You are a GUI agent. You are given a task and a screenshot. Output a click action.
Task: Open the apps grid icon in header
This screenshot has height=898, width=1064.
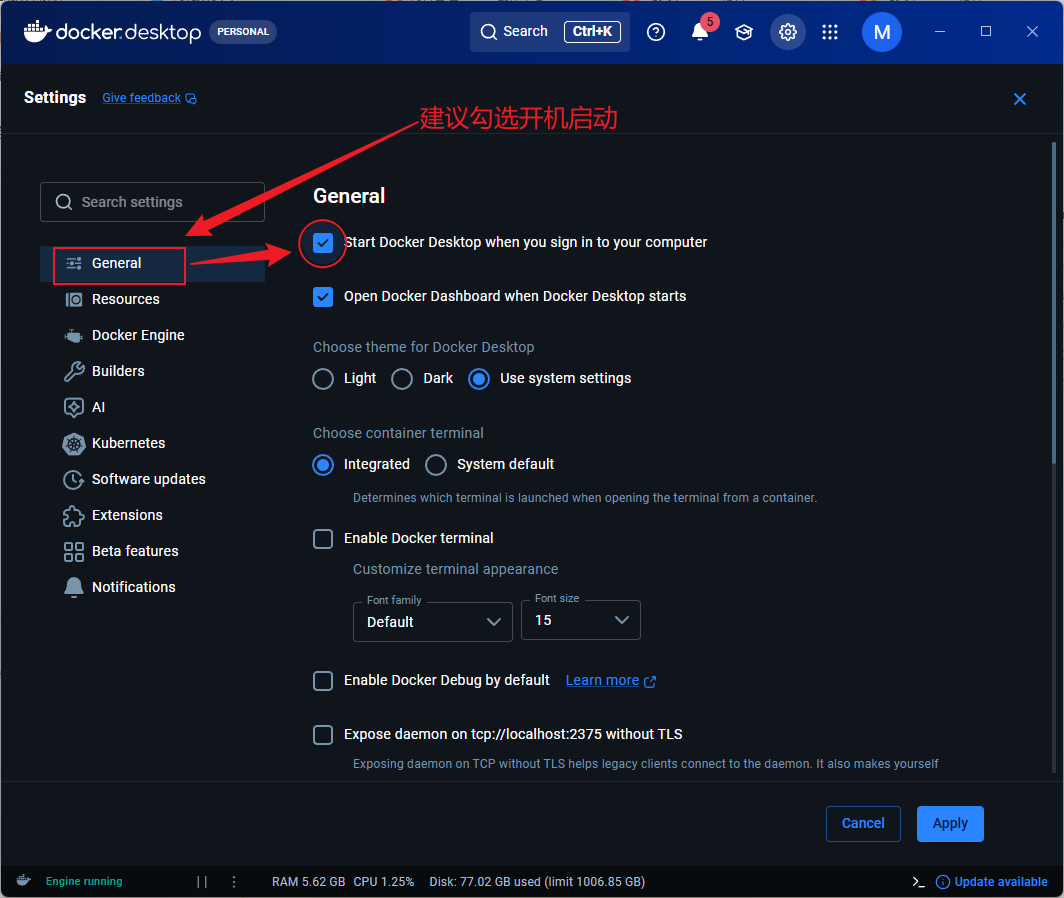(x=830, y=32)
